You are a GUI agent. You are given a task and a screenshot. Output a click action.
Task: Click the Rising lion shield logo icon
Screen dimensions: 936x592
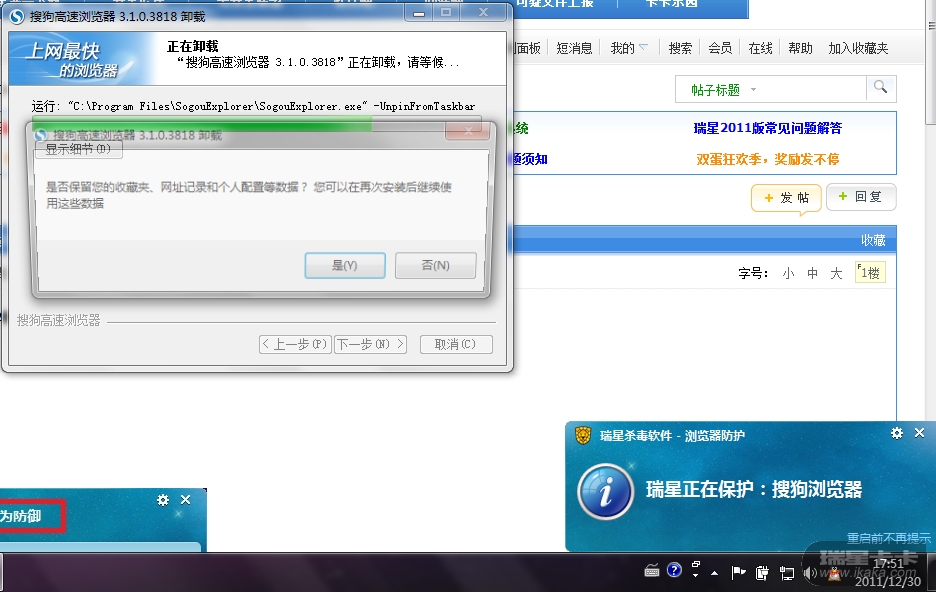click(x=583, y=435)
